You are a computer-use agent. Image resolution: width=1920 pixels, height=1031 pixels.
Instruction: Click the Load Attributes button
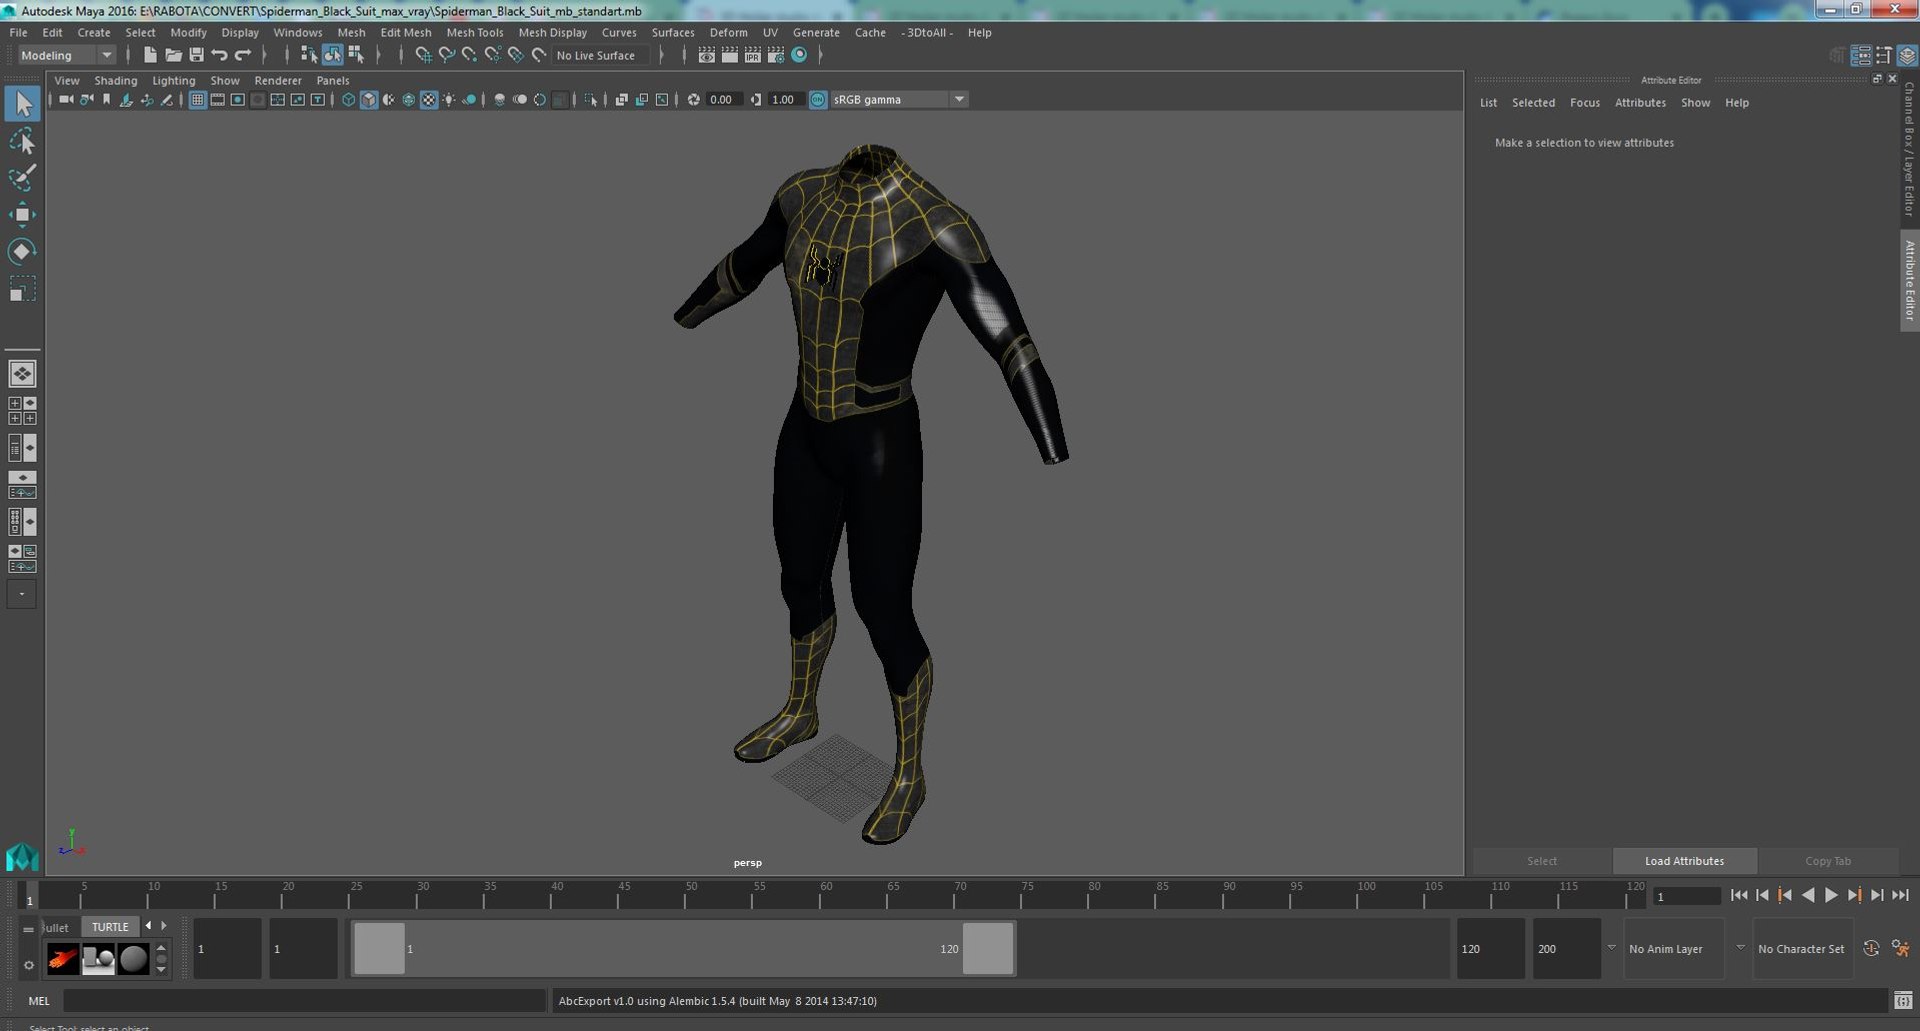pos(1684,861)
